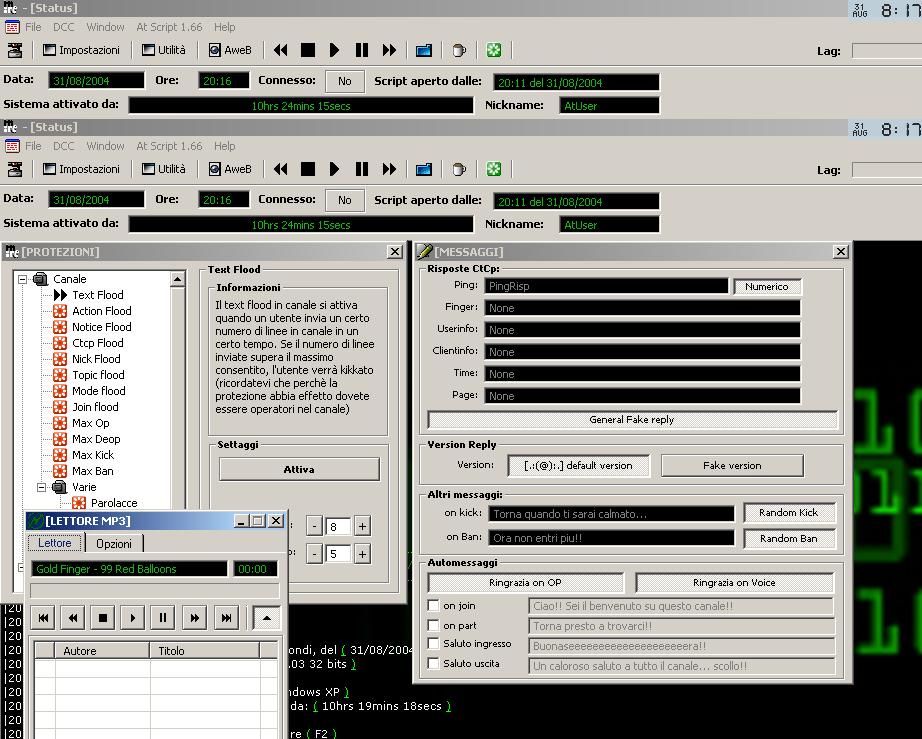Skip to previous track in the MP3 player

pos(44,618)
